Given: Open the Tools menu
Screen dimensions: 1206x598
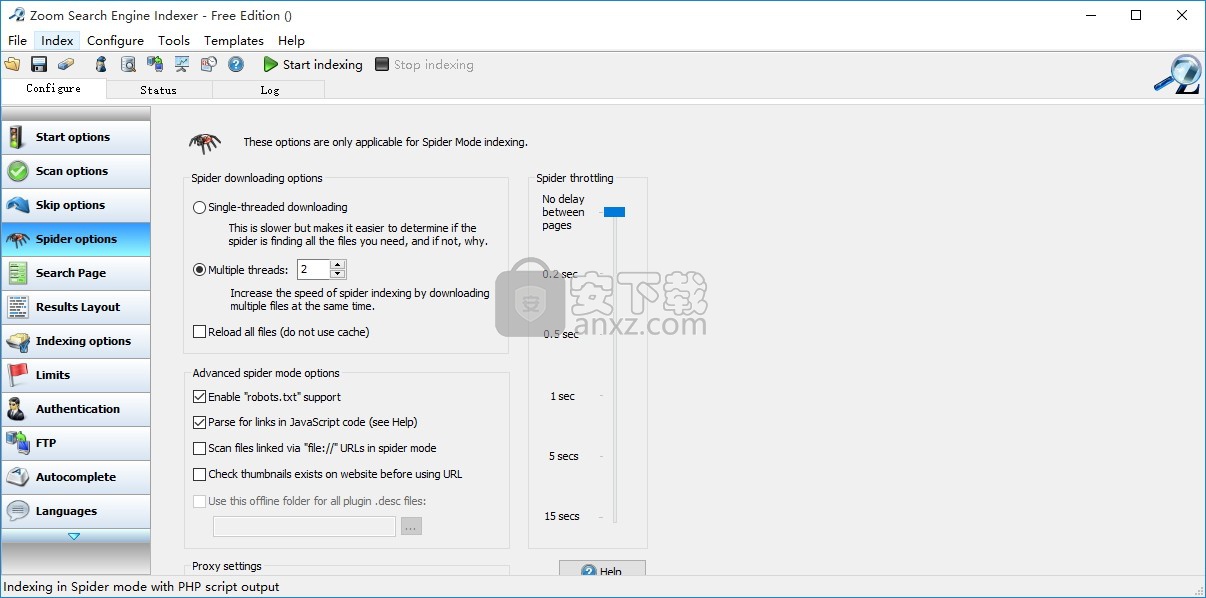Looking at the screenshot, I should (x=174, y=40).
